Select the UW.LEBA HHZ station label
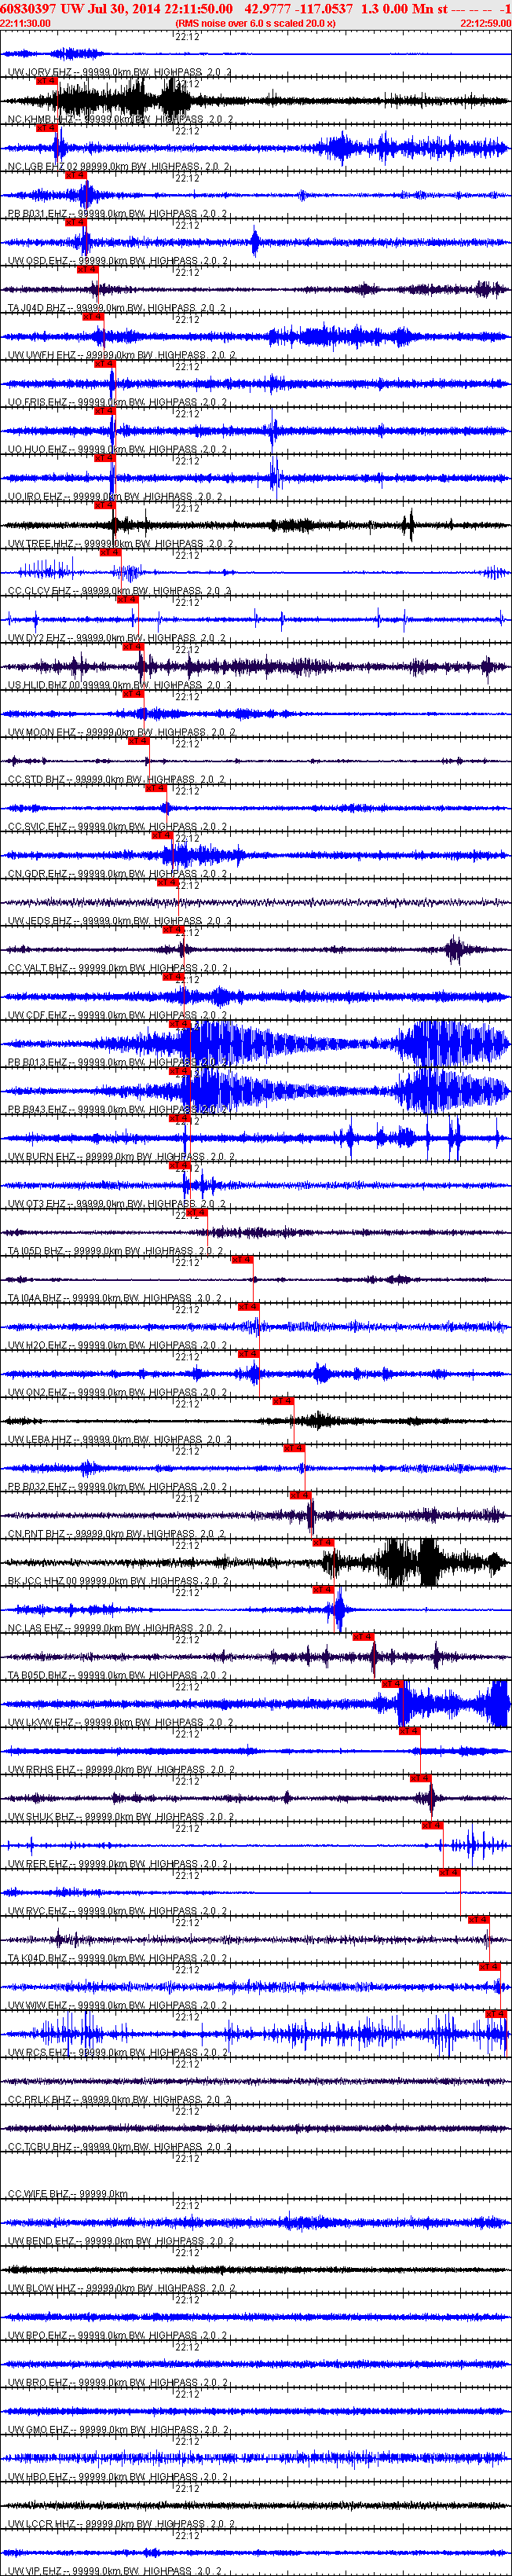The height and width of the screenshot is (2576, 512). point(119,1439)
